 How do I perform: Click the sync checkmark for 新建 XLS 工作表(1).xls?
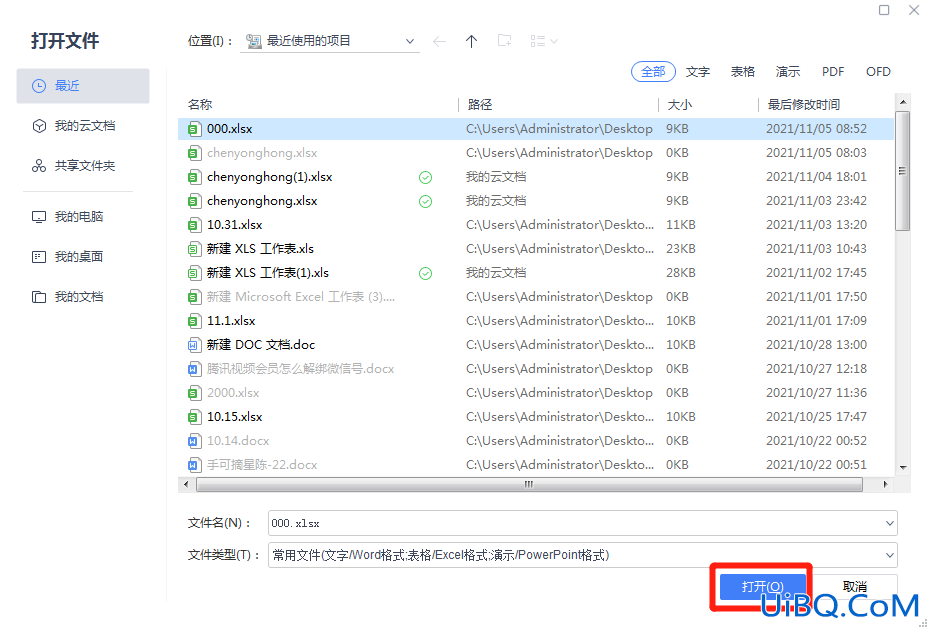pyautogui.click(x=425, y=273)
